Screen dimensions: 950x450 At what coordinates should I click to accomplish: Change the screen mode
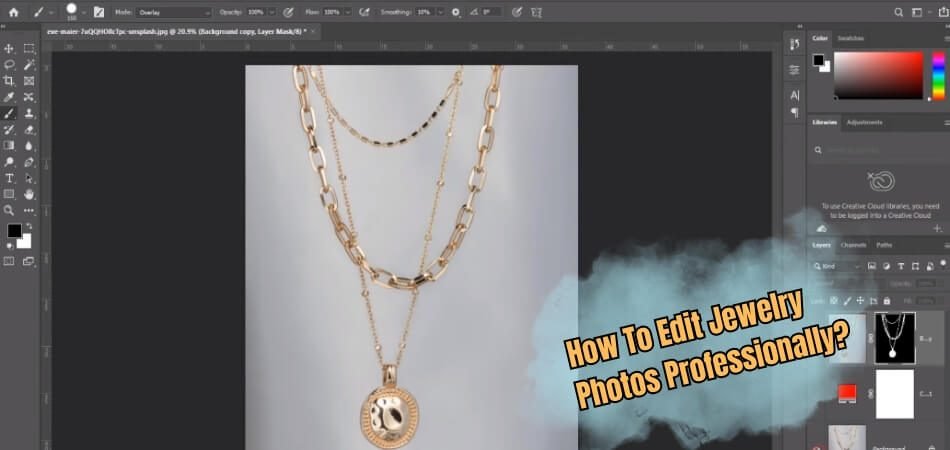coord(28,261)
